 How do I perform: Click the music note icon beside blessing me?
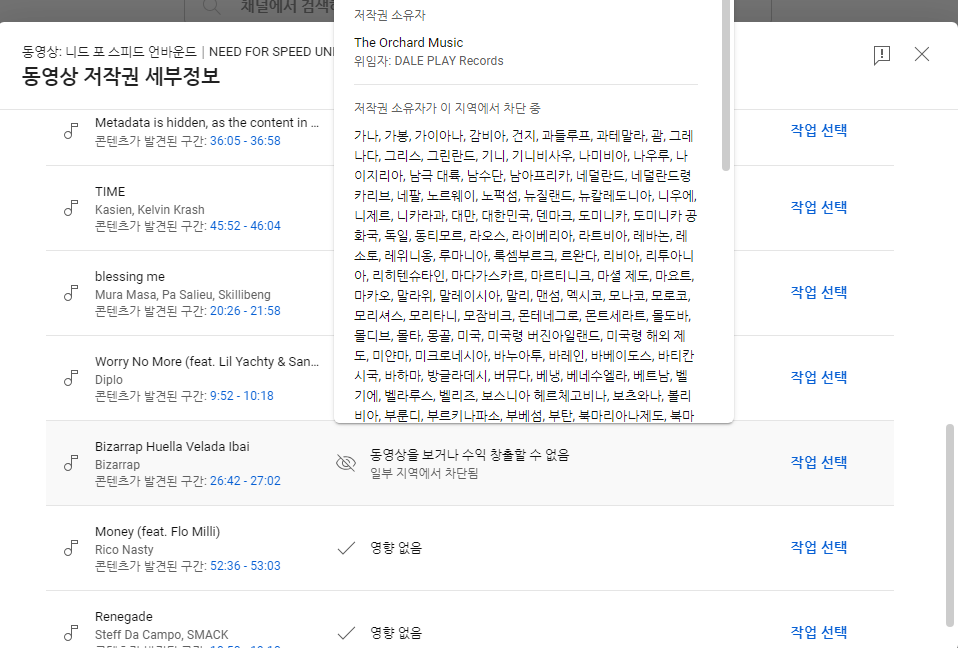point(71,293)
